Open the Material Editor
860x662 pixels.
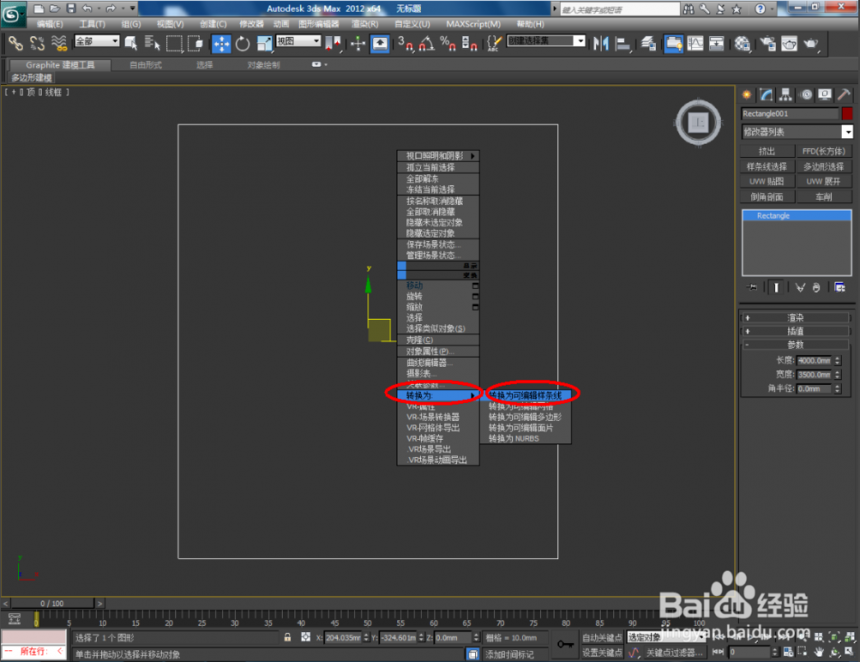tap(742, 43)
